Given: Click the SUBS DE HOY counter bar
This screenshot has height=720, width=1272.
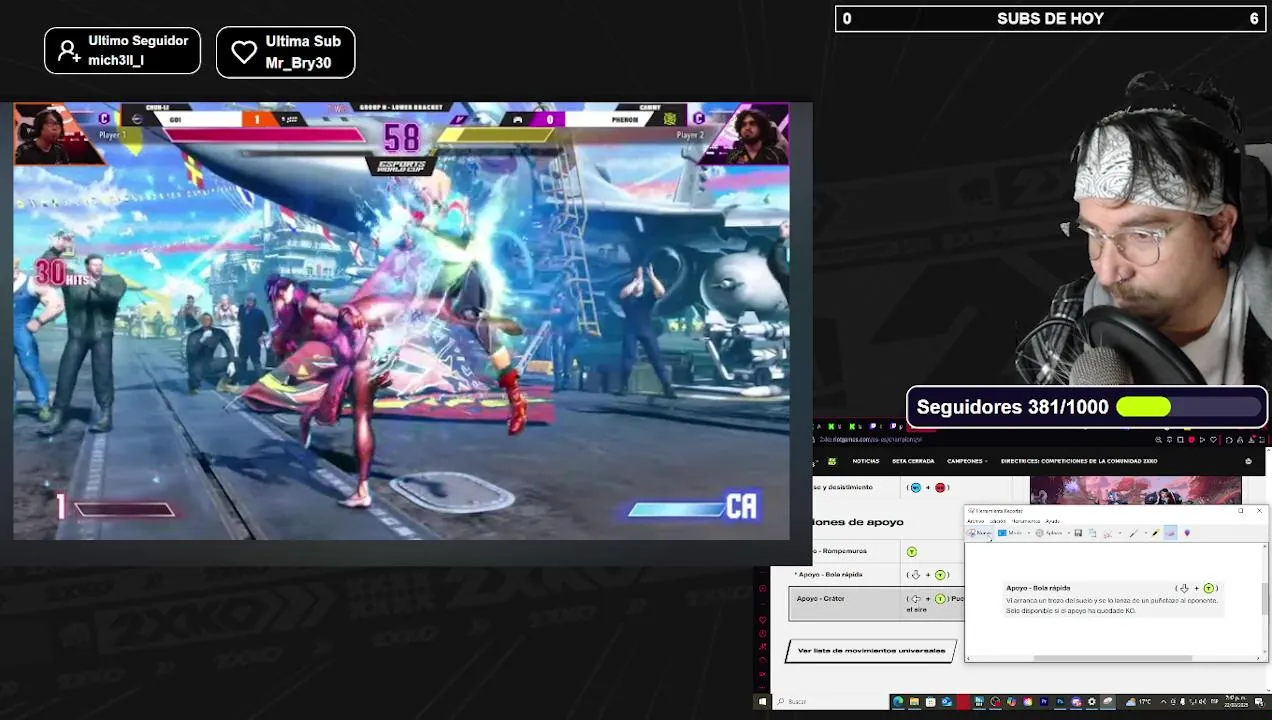Looking at the screenshot, I should coord(1050,18).
